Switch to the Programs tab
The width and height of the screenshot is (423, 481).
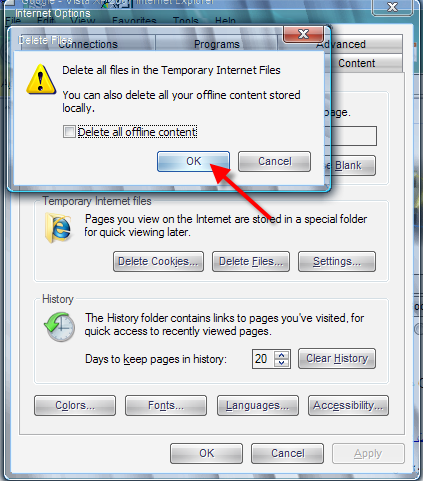pyautogui.click(x=217, y=44)
